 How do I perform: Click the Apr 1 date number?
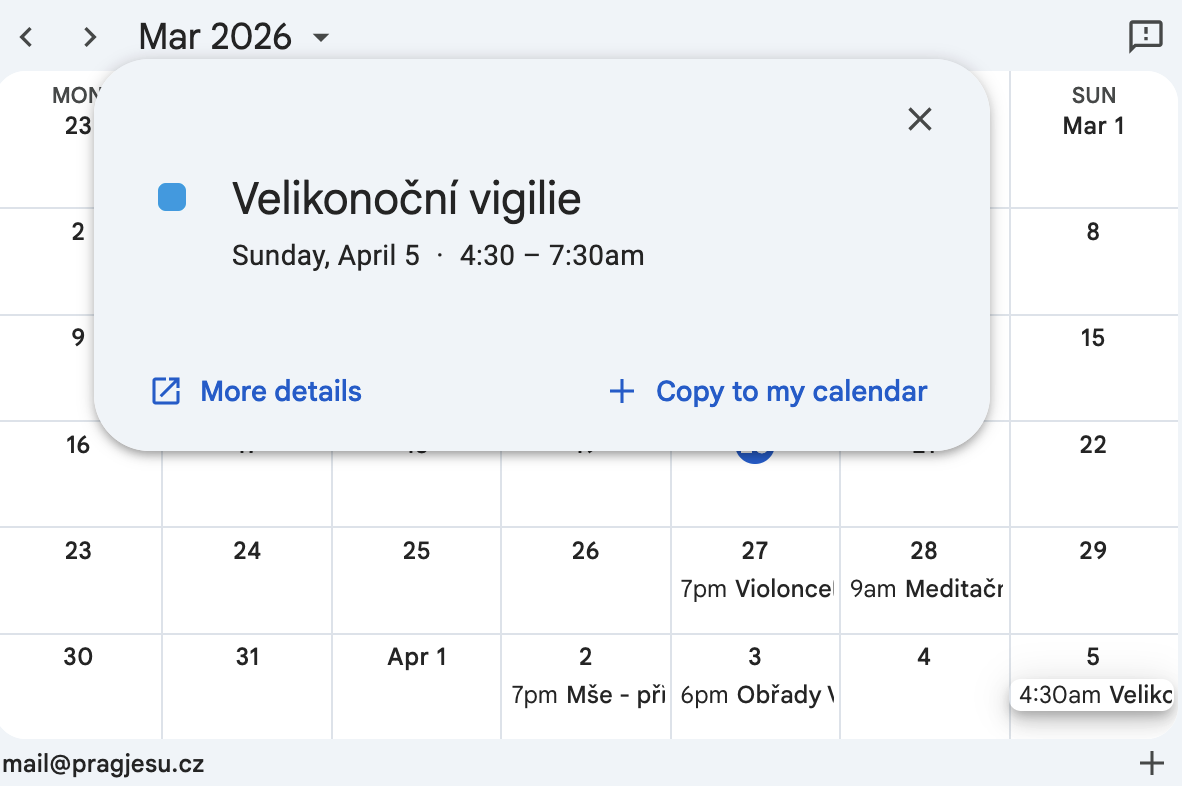(x=417, y=657)
